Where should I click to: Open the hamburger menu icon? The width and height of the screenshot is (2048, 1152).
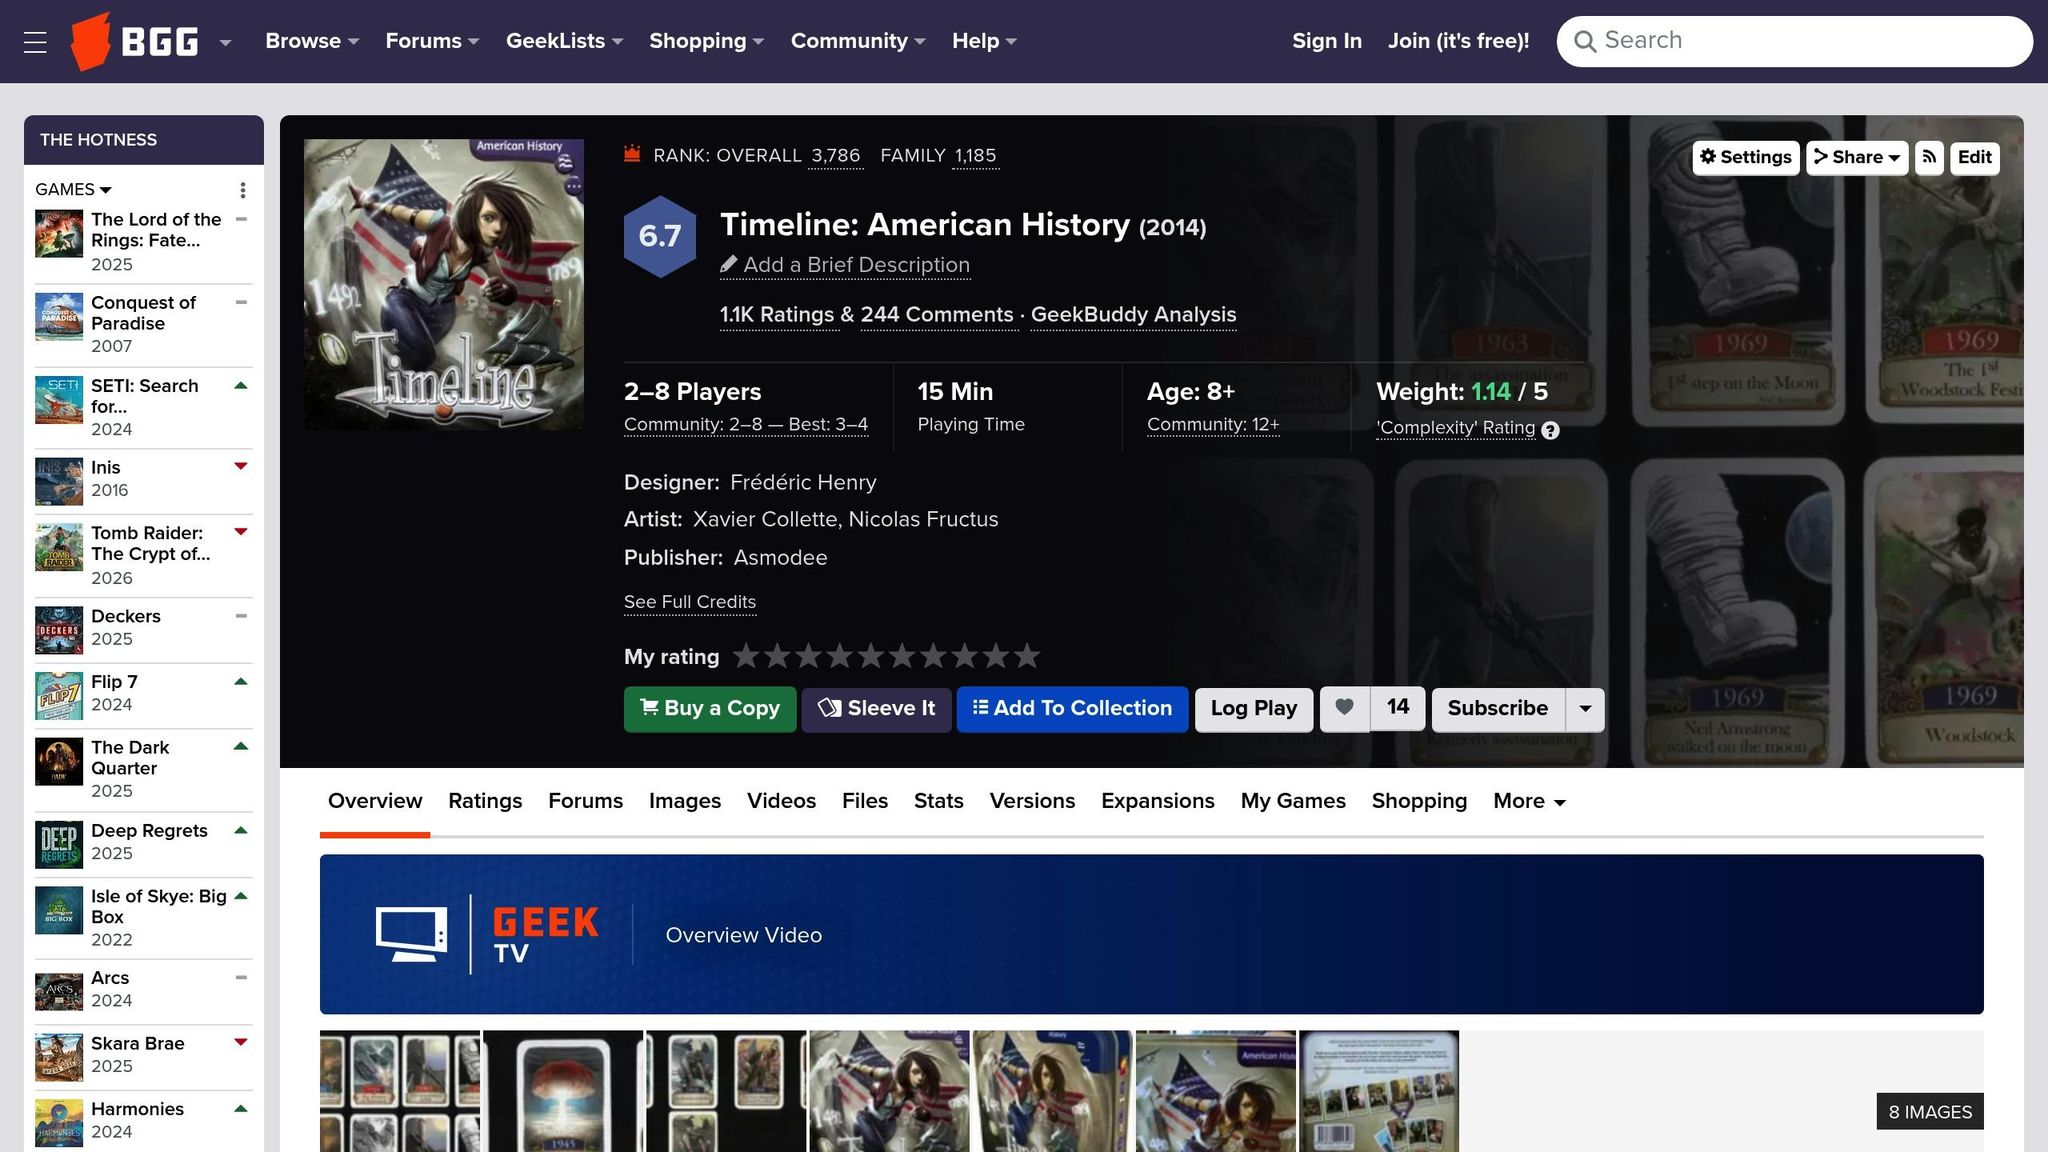[35, 42]
